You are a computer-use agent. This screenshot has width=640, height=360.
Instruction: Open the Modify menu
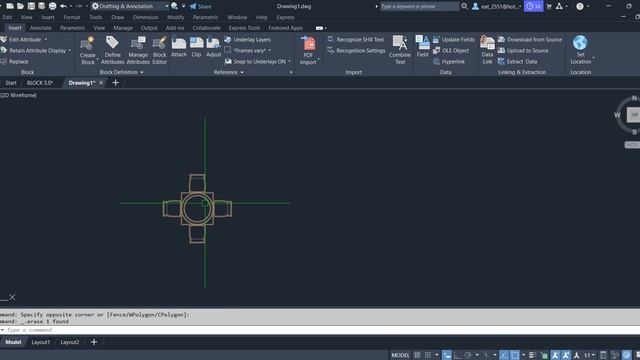coord(176,17)
